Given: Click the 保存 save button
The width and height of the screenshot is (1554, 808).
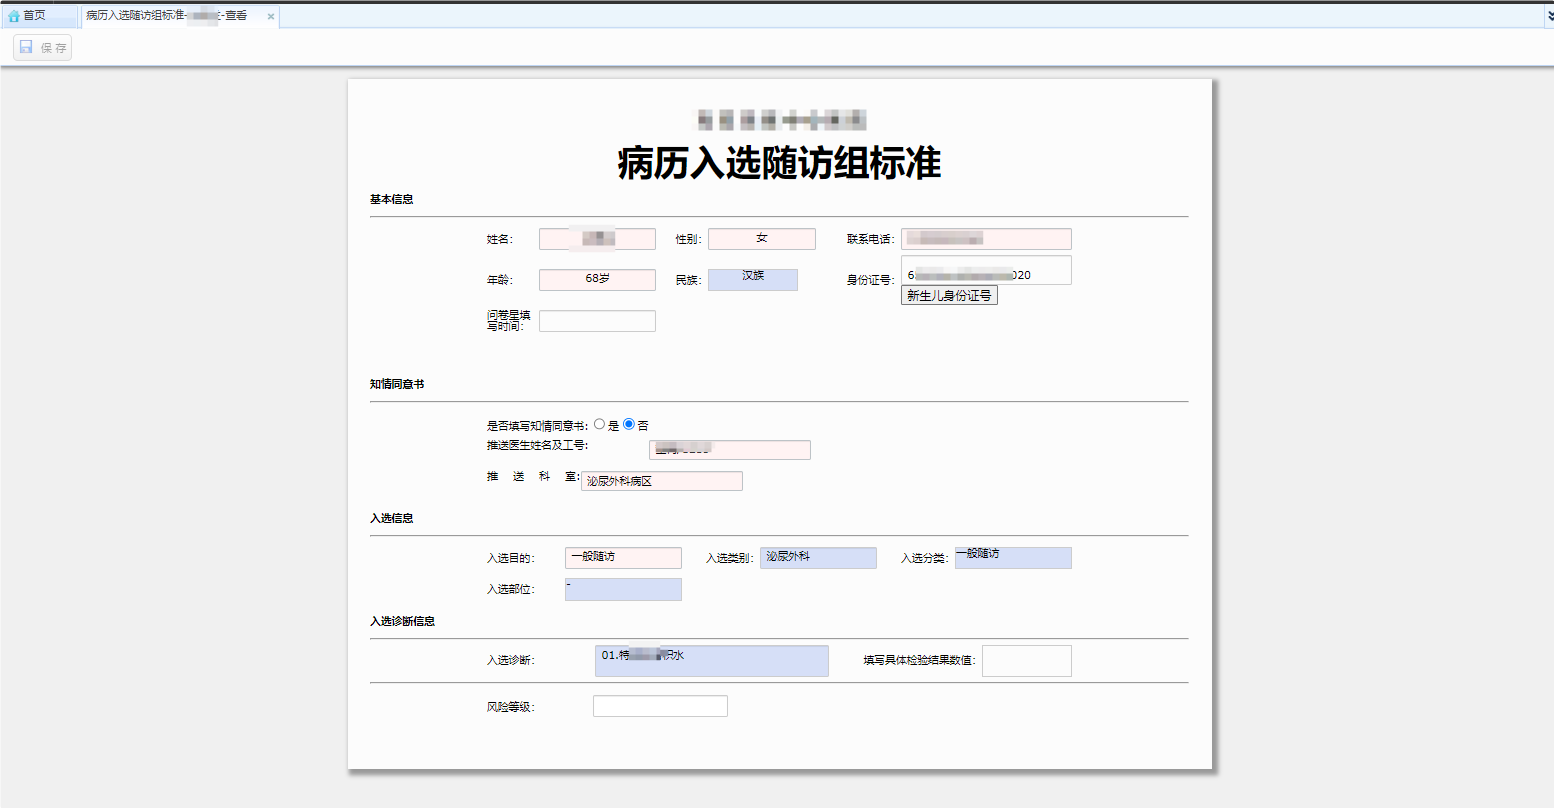Looking at the screenshot, I should 42,47.
